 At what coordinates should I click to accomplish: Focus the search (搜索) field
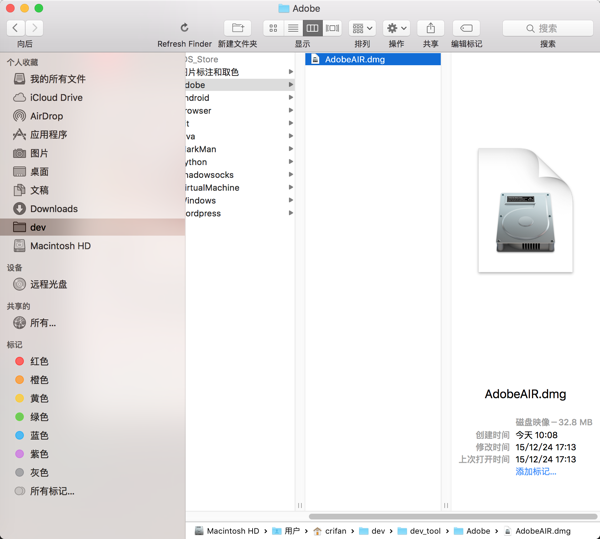point(548,28)
